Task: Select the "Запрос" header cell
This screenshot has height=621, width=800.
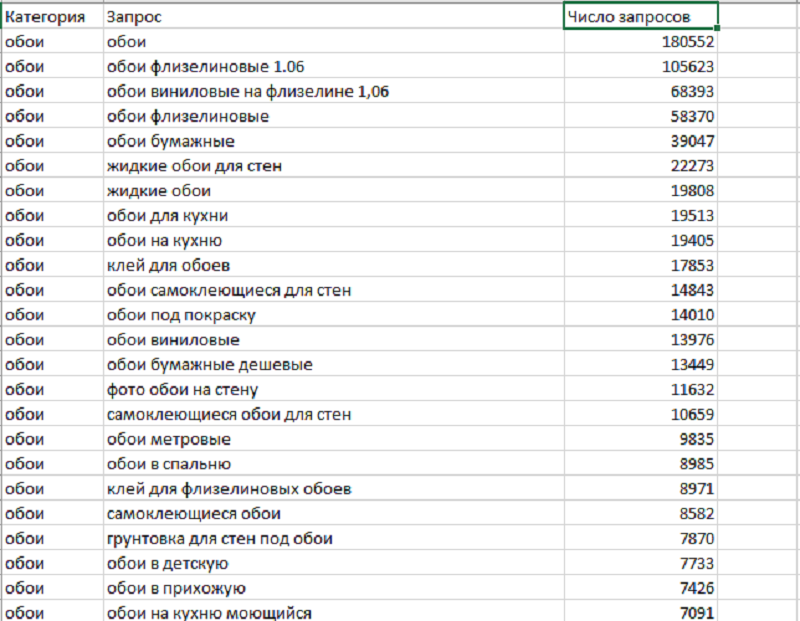Action: coord(333,17)
